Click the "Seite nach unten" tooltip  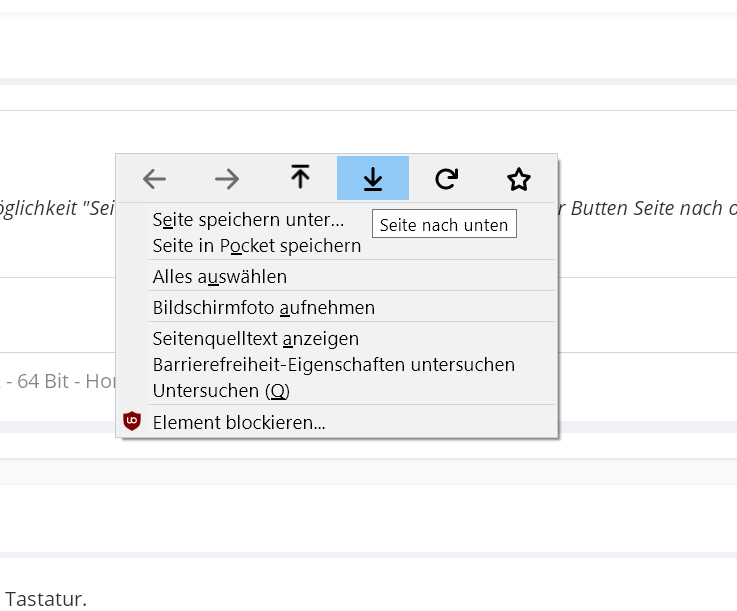point(444,225)
